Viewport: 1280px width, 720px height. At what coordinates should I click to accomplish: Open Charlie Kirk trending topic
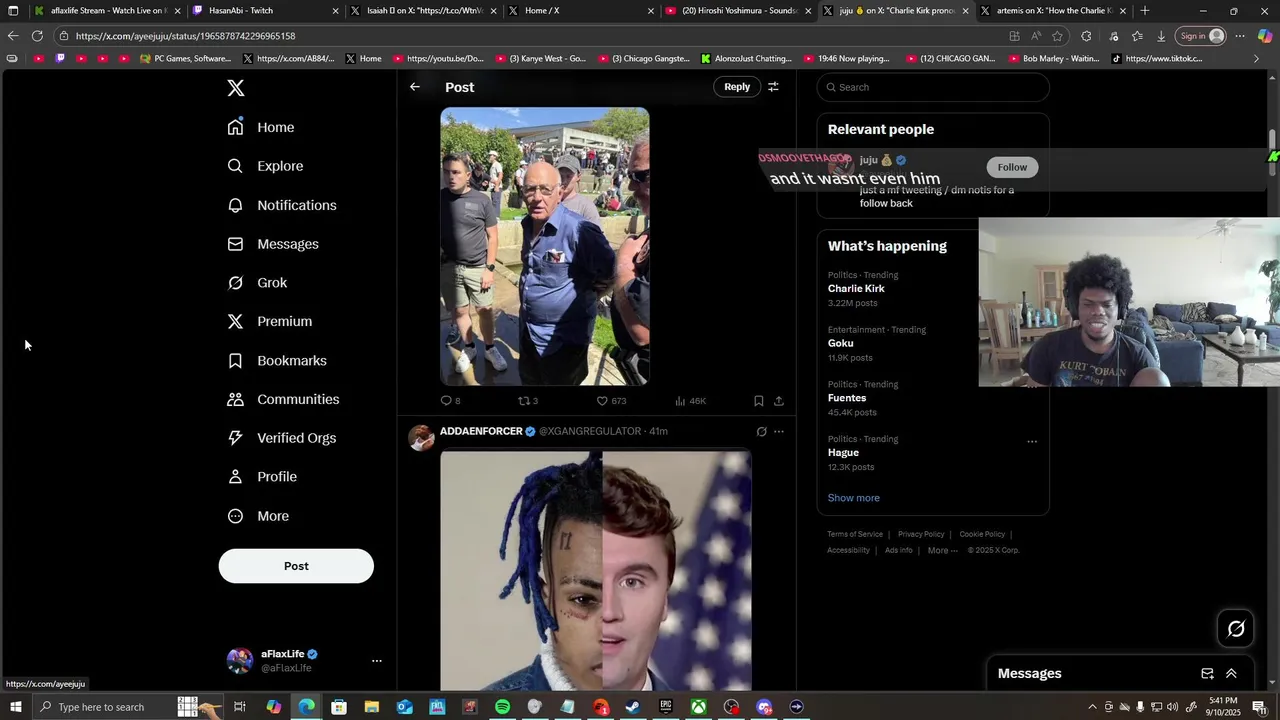(856, 289)
